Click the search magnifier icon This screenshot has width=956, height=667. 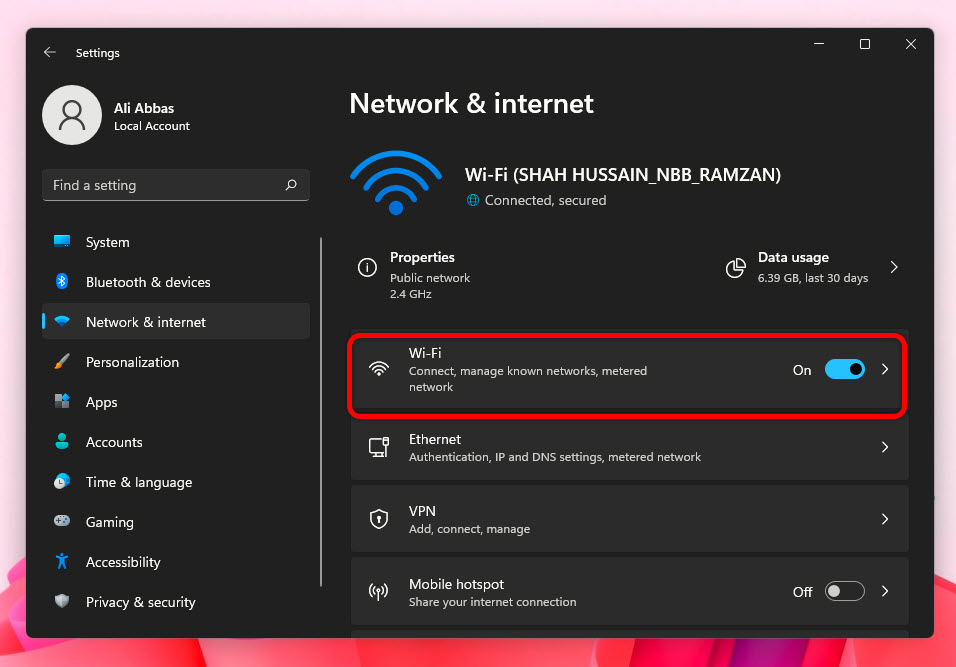tap(291, 185)
